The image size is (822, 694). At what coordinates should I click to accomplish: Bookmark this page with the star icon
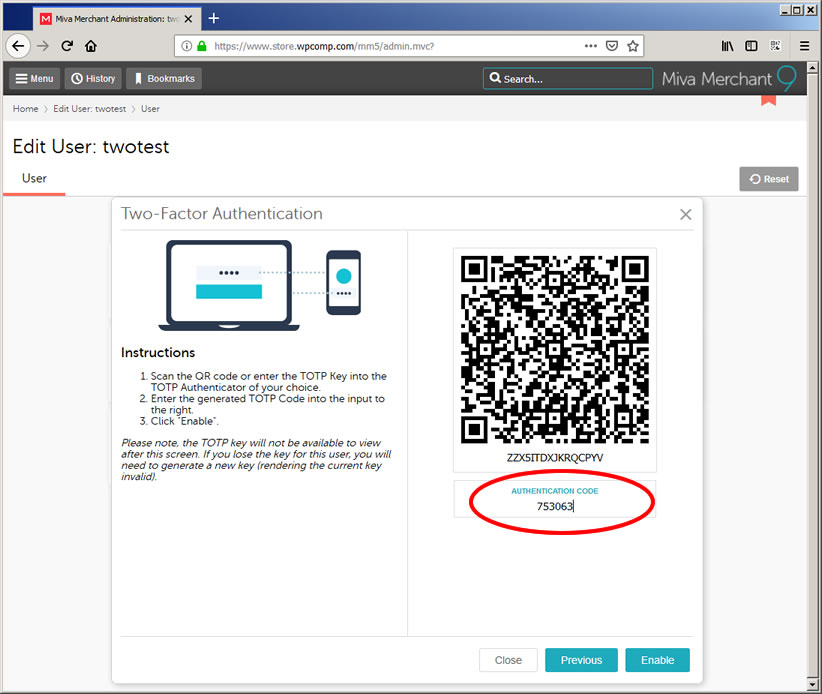[x=633, y=46]
